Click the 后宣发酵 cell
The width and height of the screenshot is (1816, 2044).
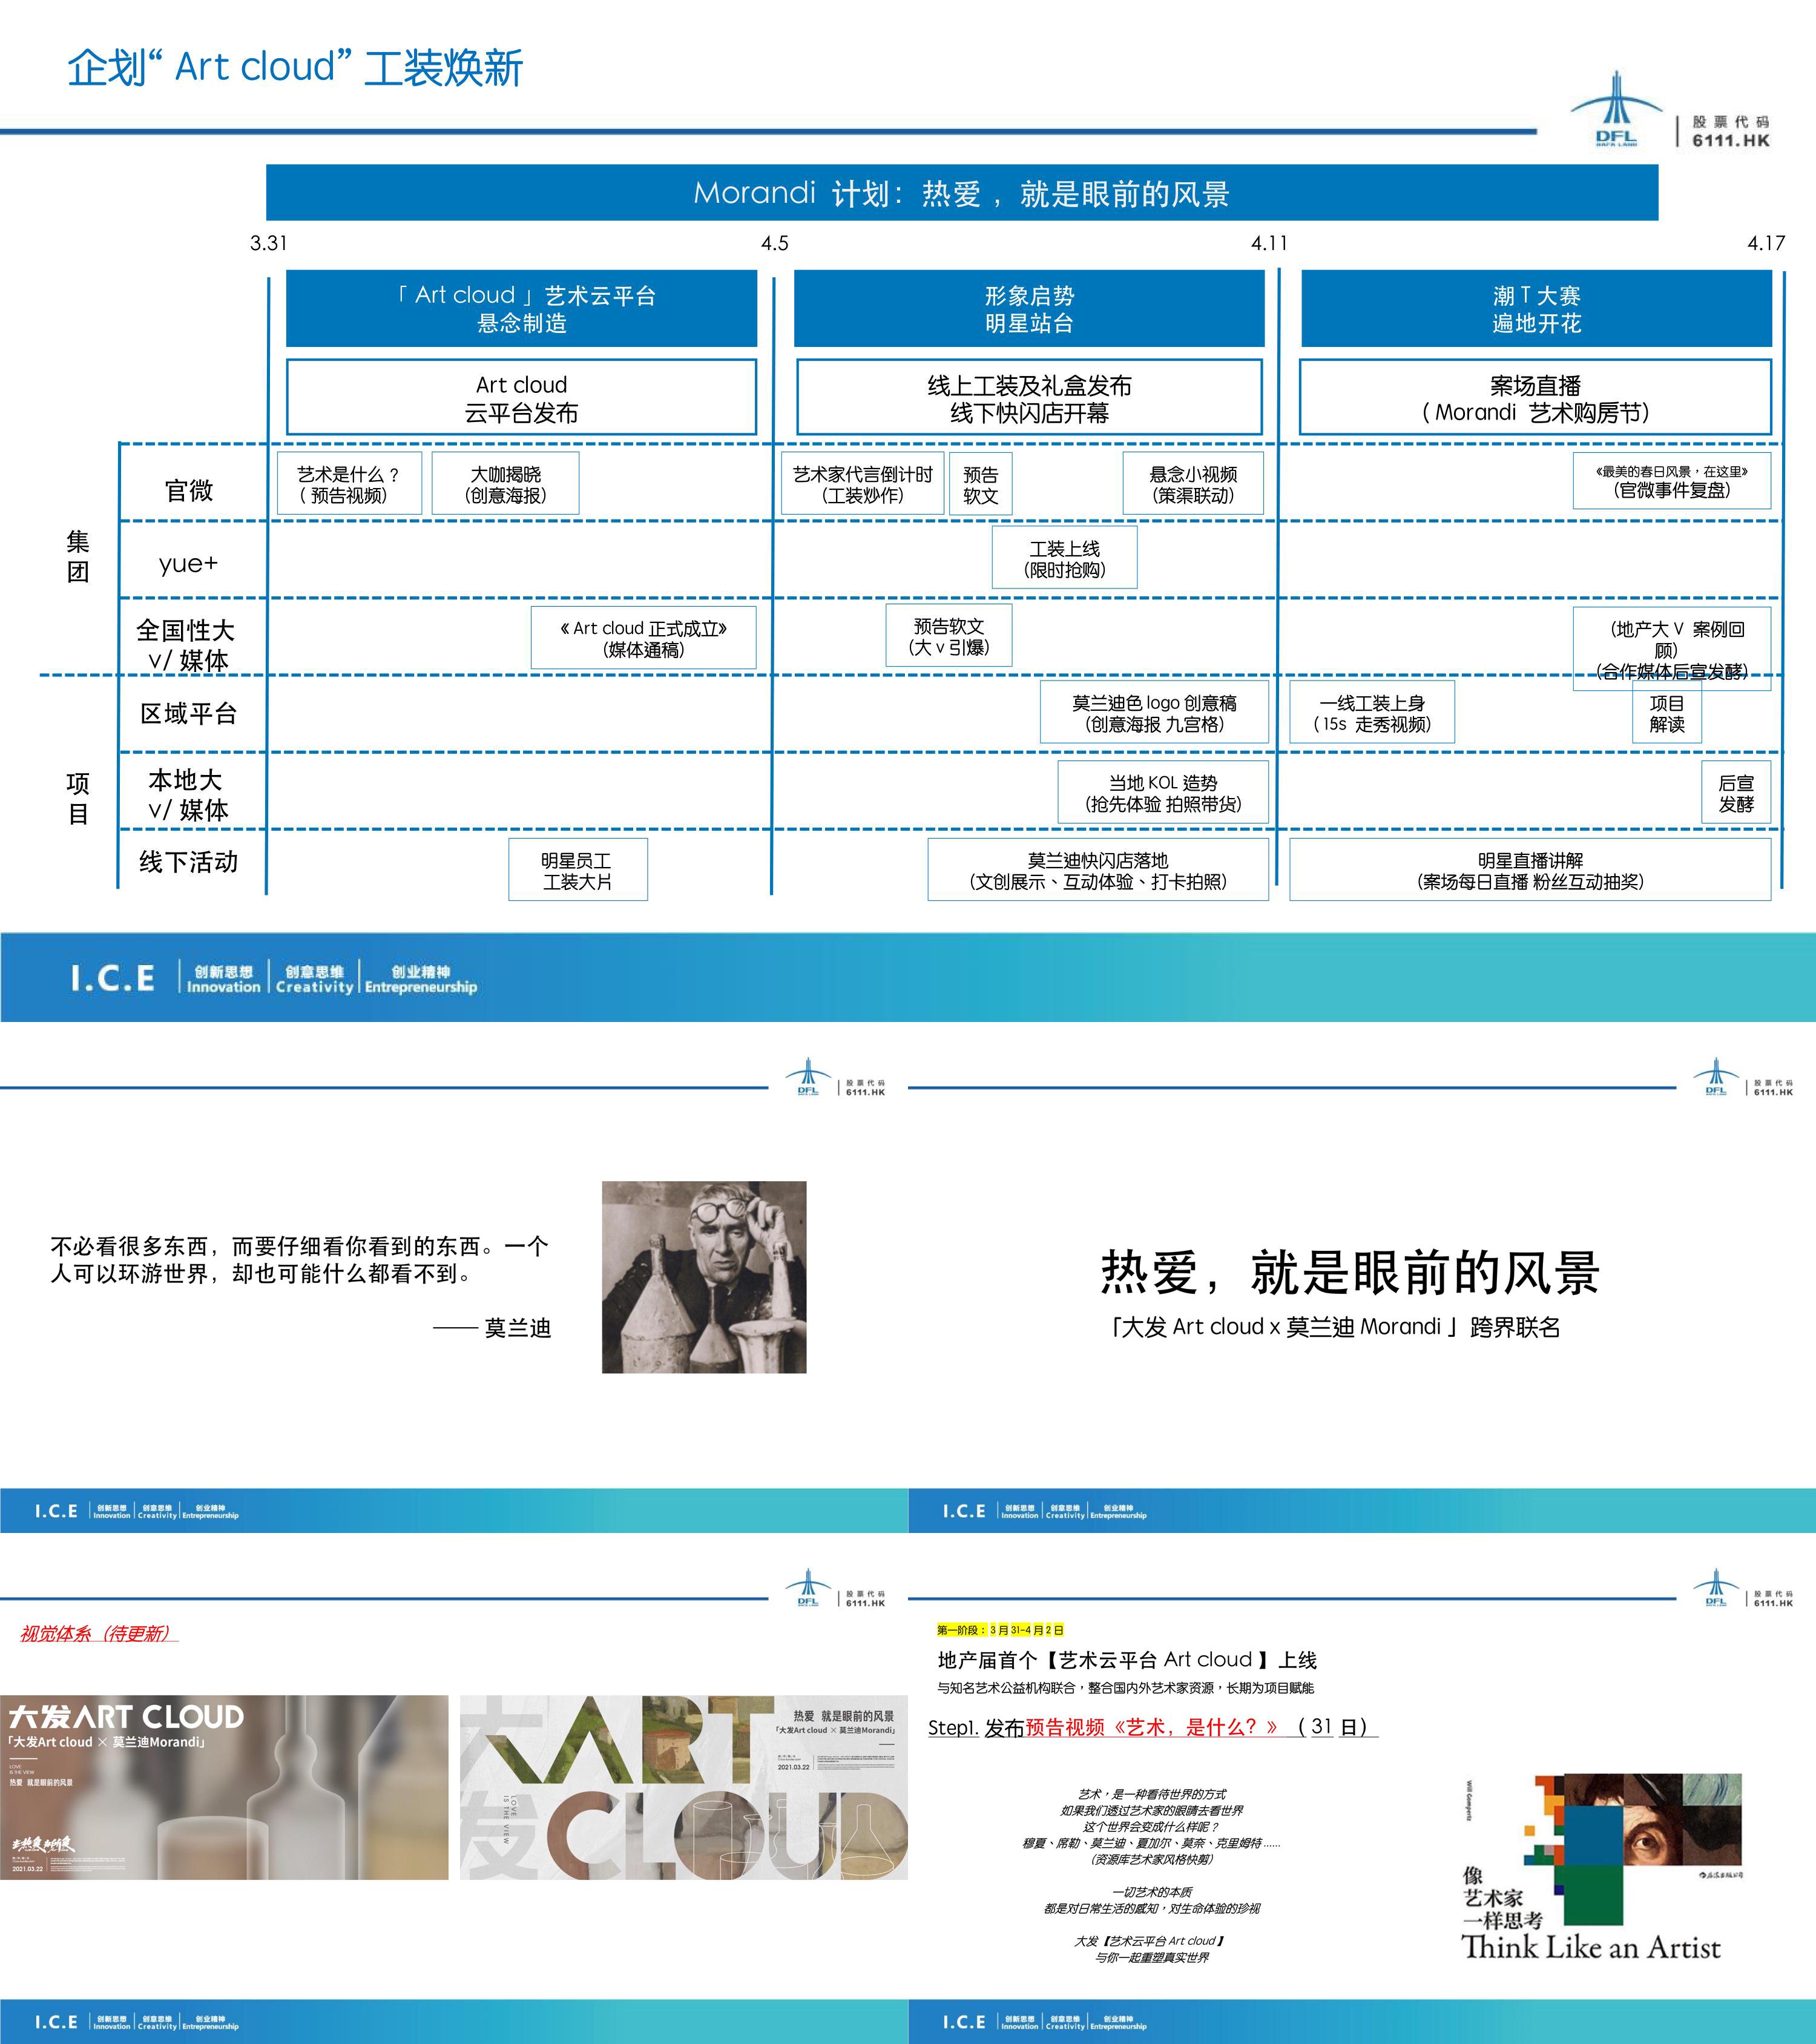point(1736,793)
